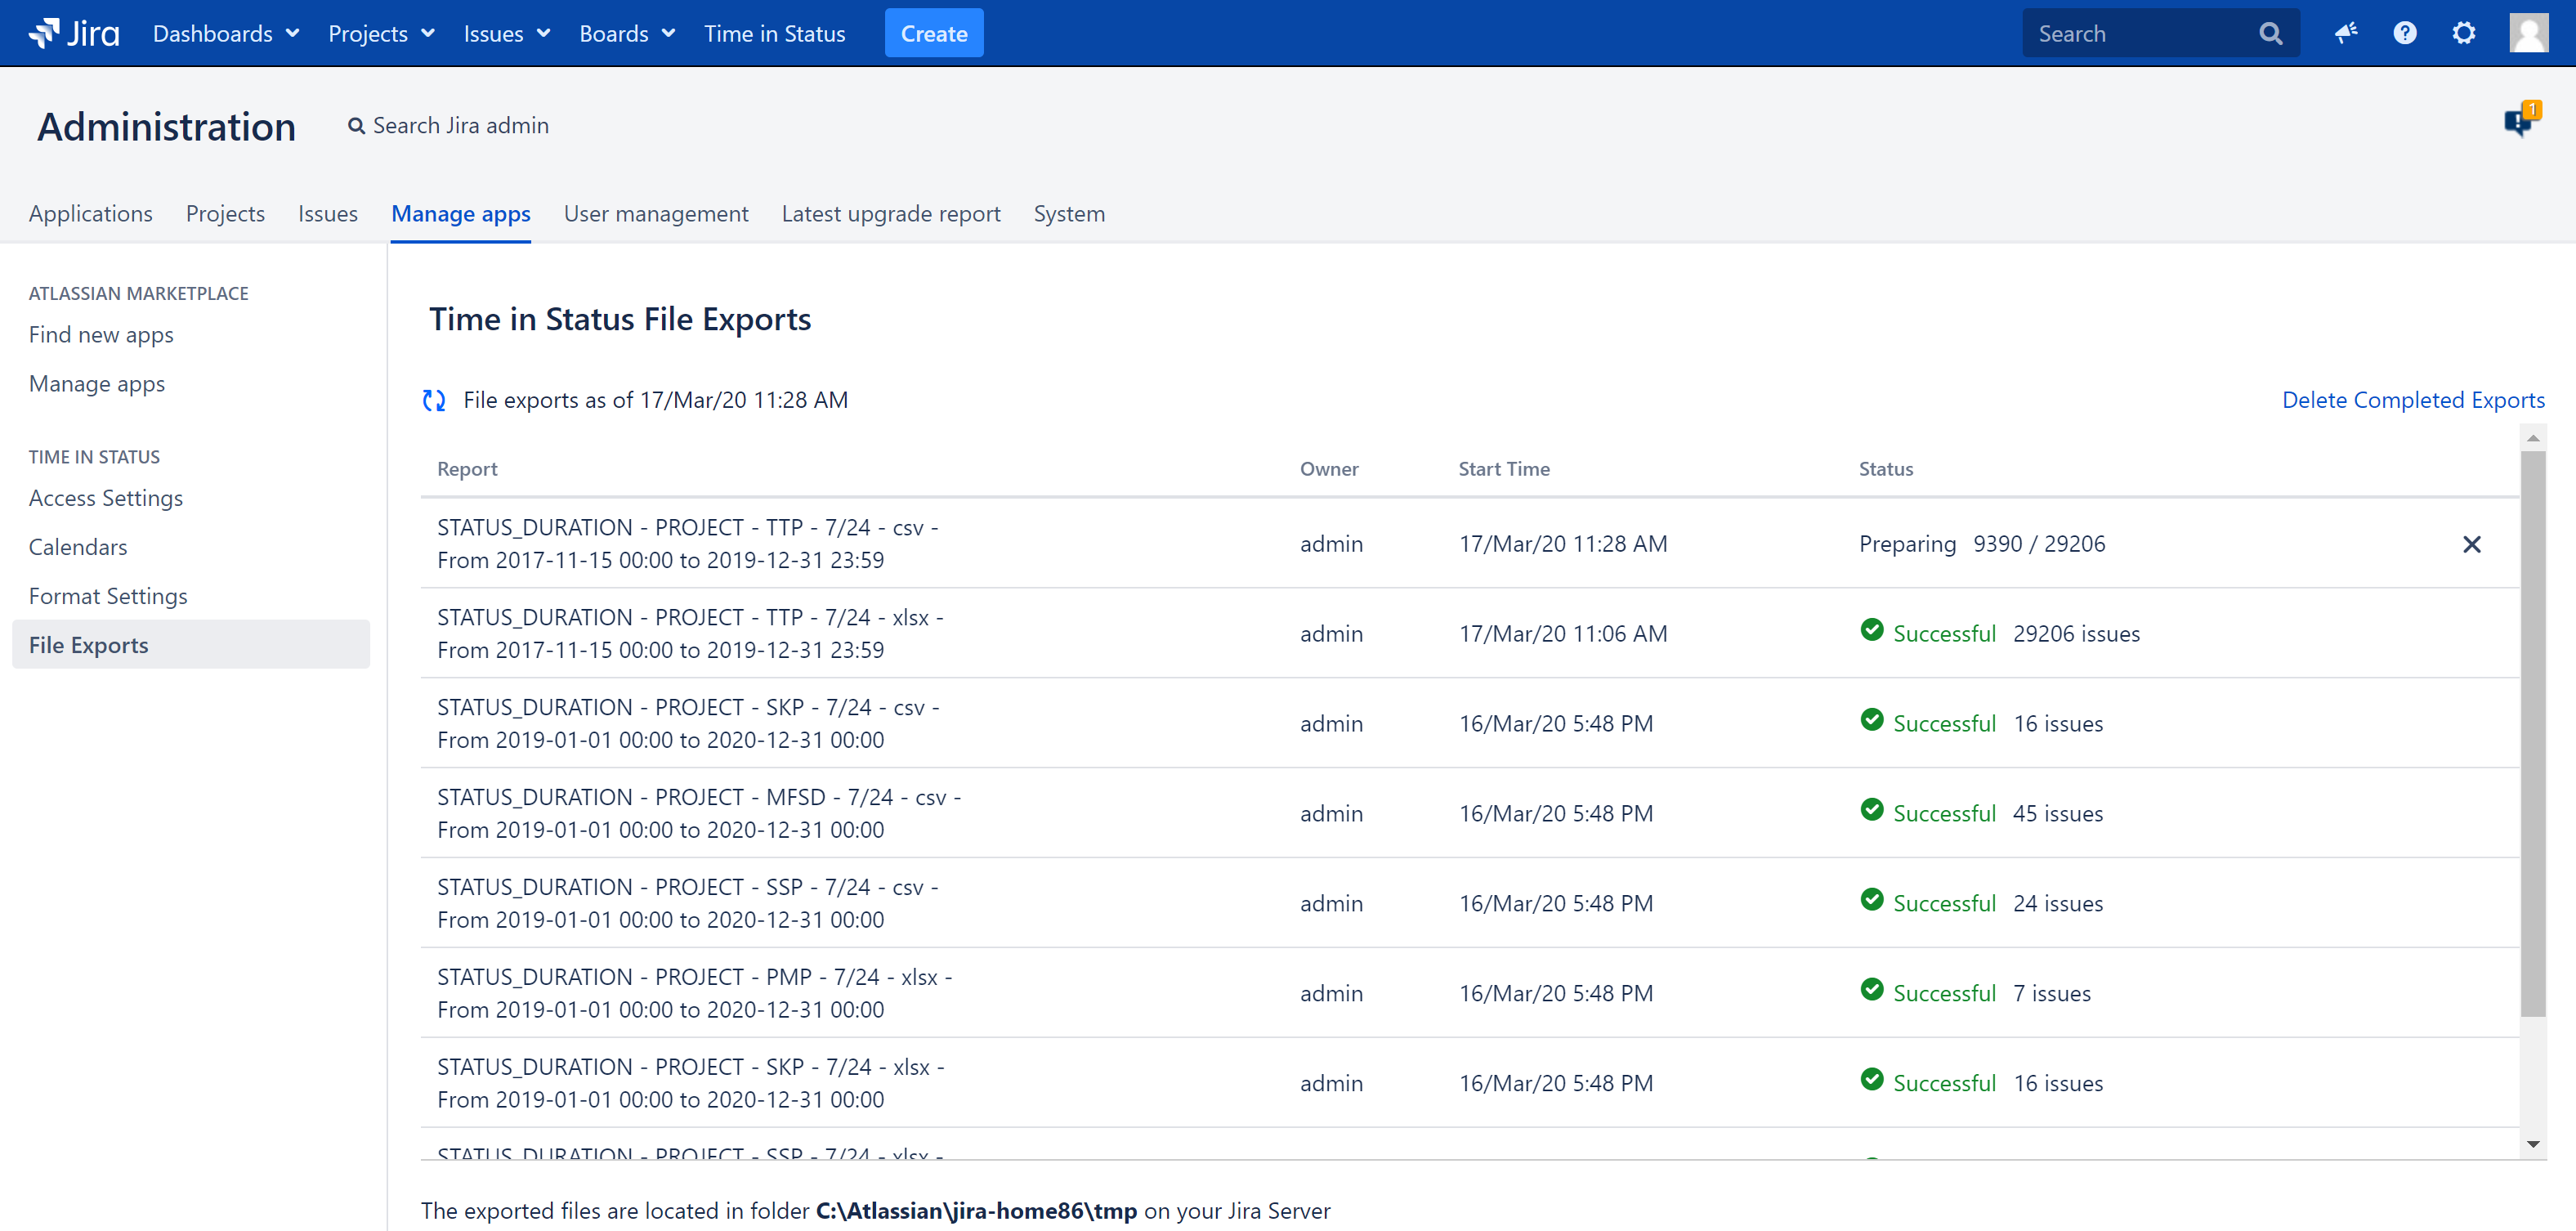Open the feedback notifications megaphone icon
This screenshot has width=2576, height=1231.
[x=2345, y=33]
